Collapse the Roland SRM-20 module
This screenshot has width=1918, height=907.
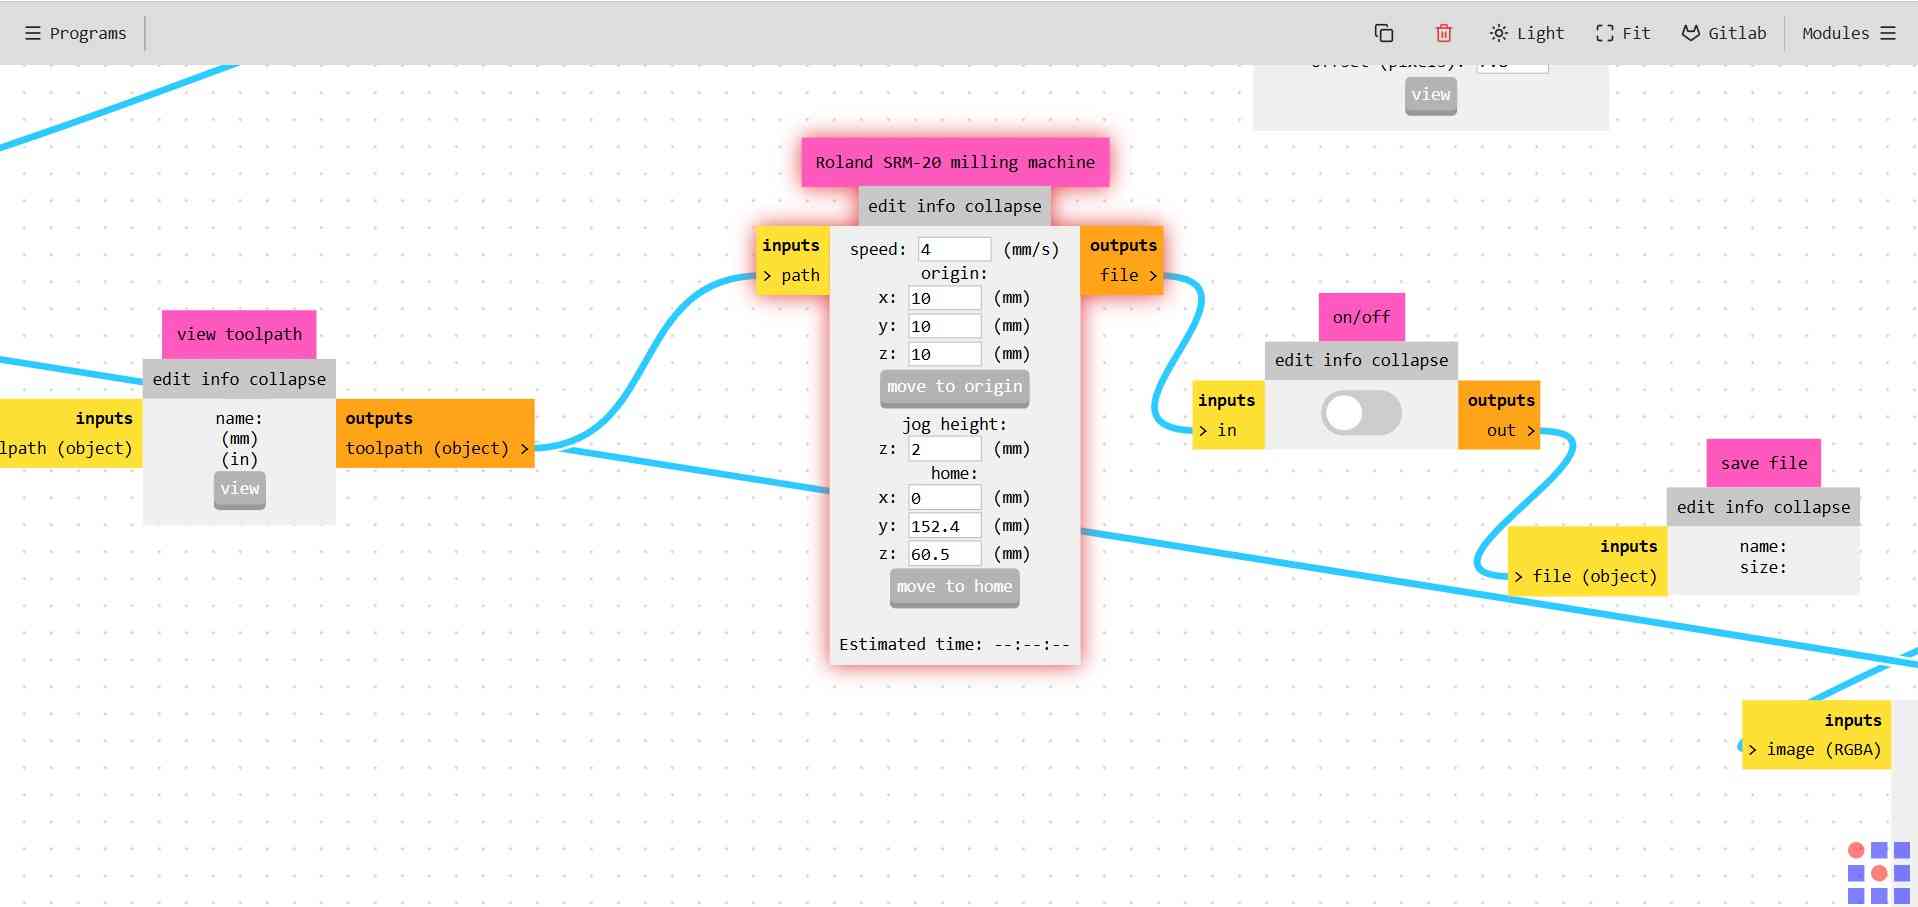1003,206
